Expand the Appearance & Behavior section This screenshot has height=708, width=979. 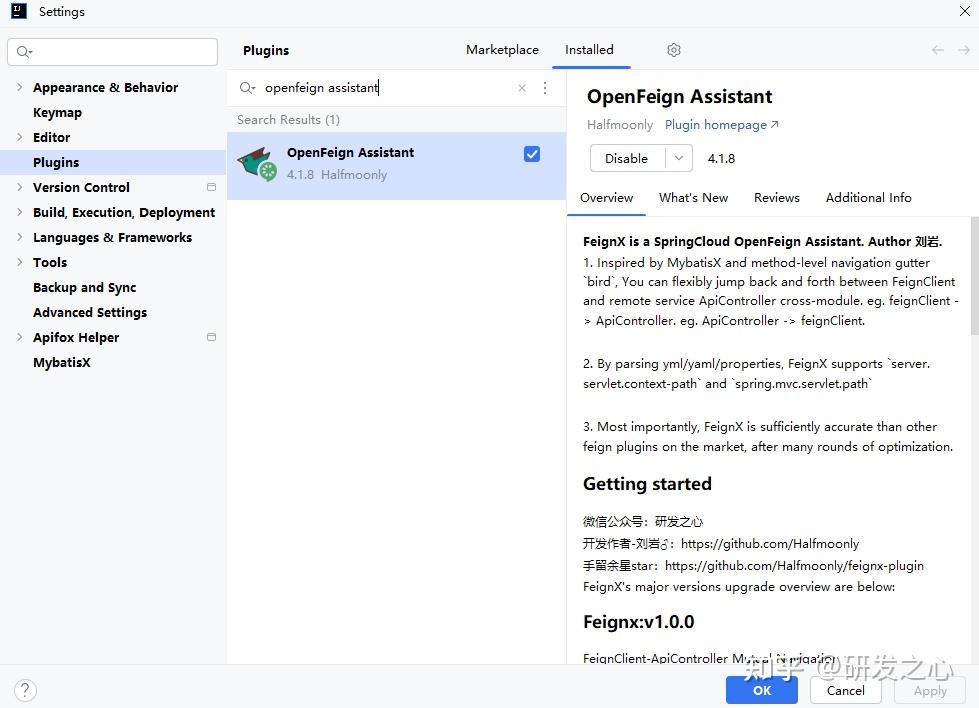[19, 87]
